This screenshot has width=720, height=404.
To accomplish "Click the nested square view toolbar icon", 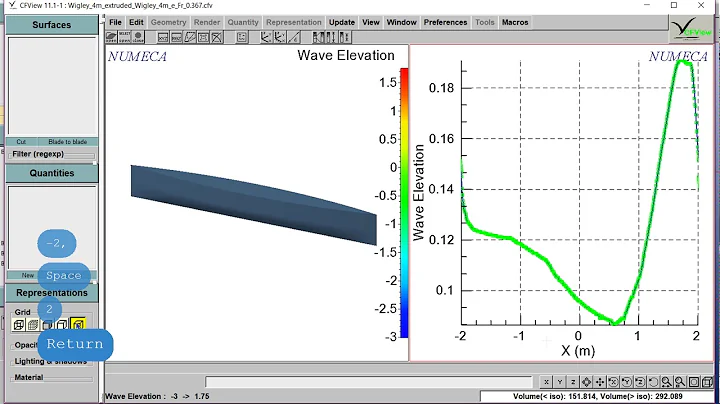I will click(x=203, y=37).
